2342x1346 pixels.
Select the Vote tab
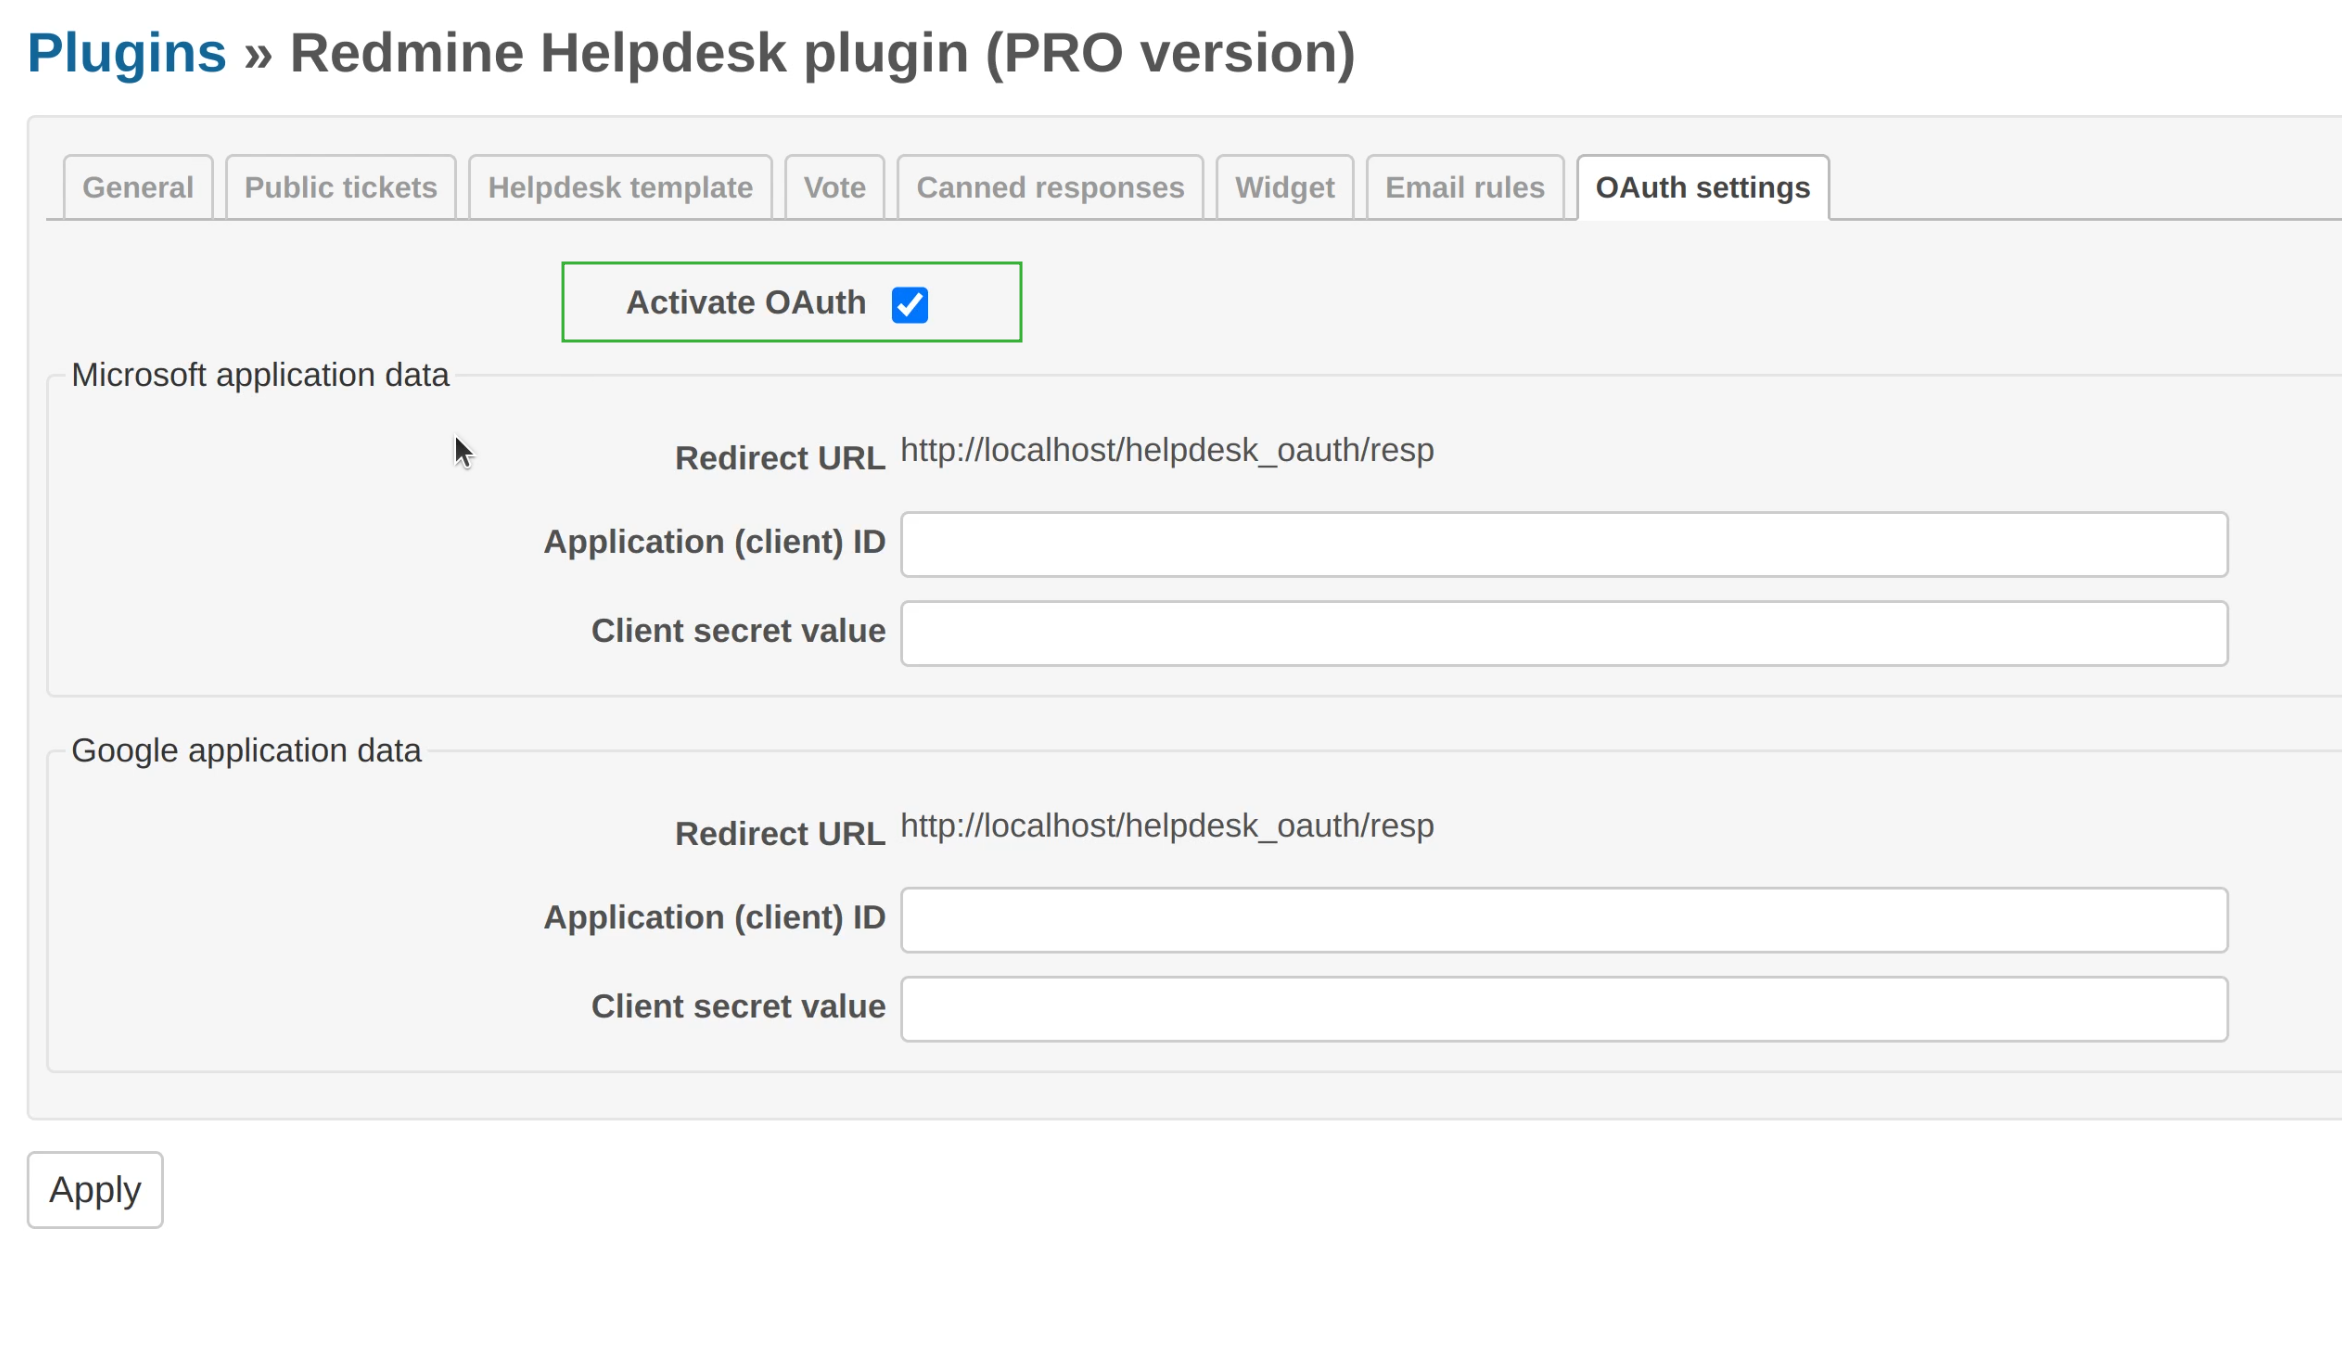(x=833, y=187)
